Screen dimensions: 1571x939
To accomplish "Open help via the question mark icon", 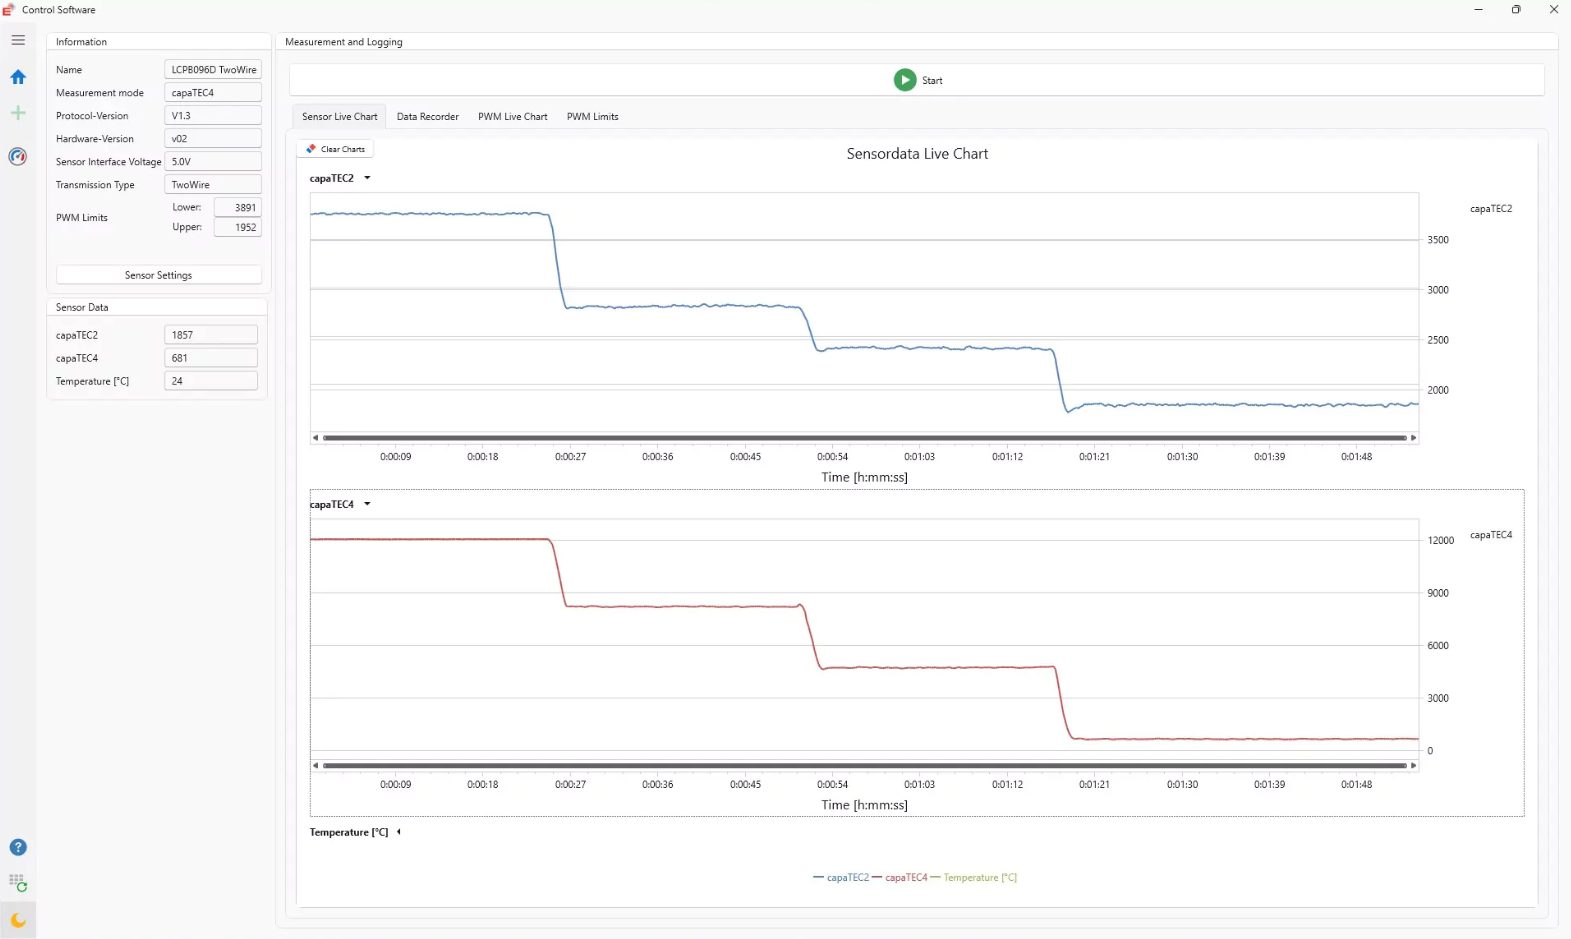I will point(18,847).
